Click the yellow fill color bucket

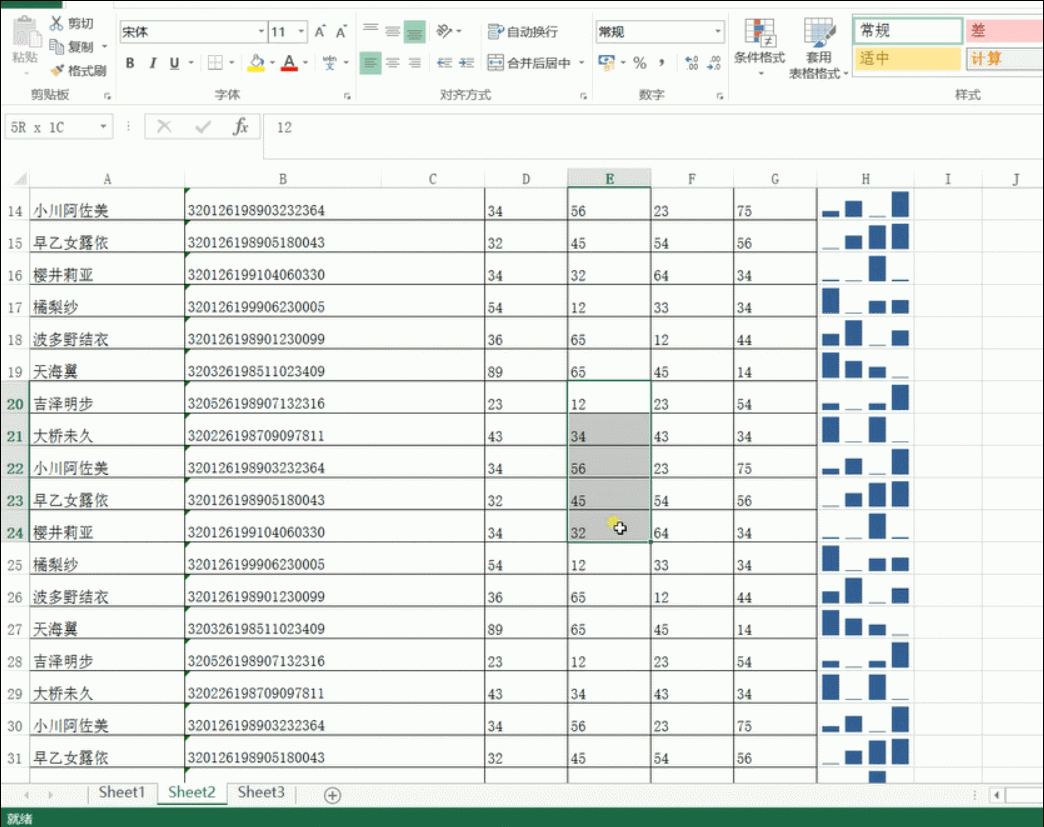point(256,63)
